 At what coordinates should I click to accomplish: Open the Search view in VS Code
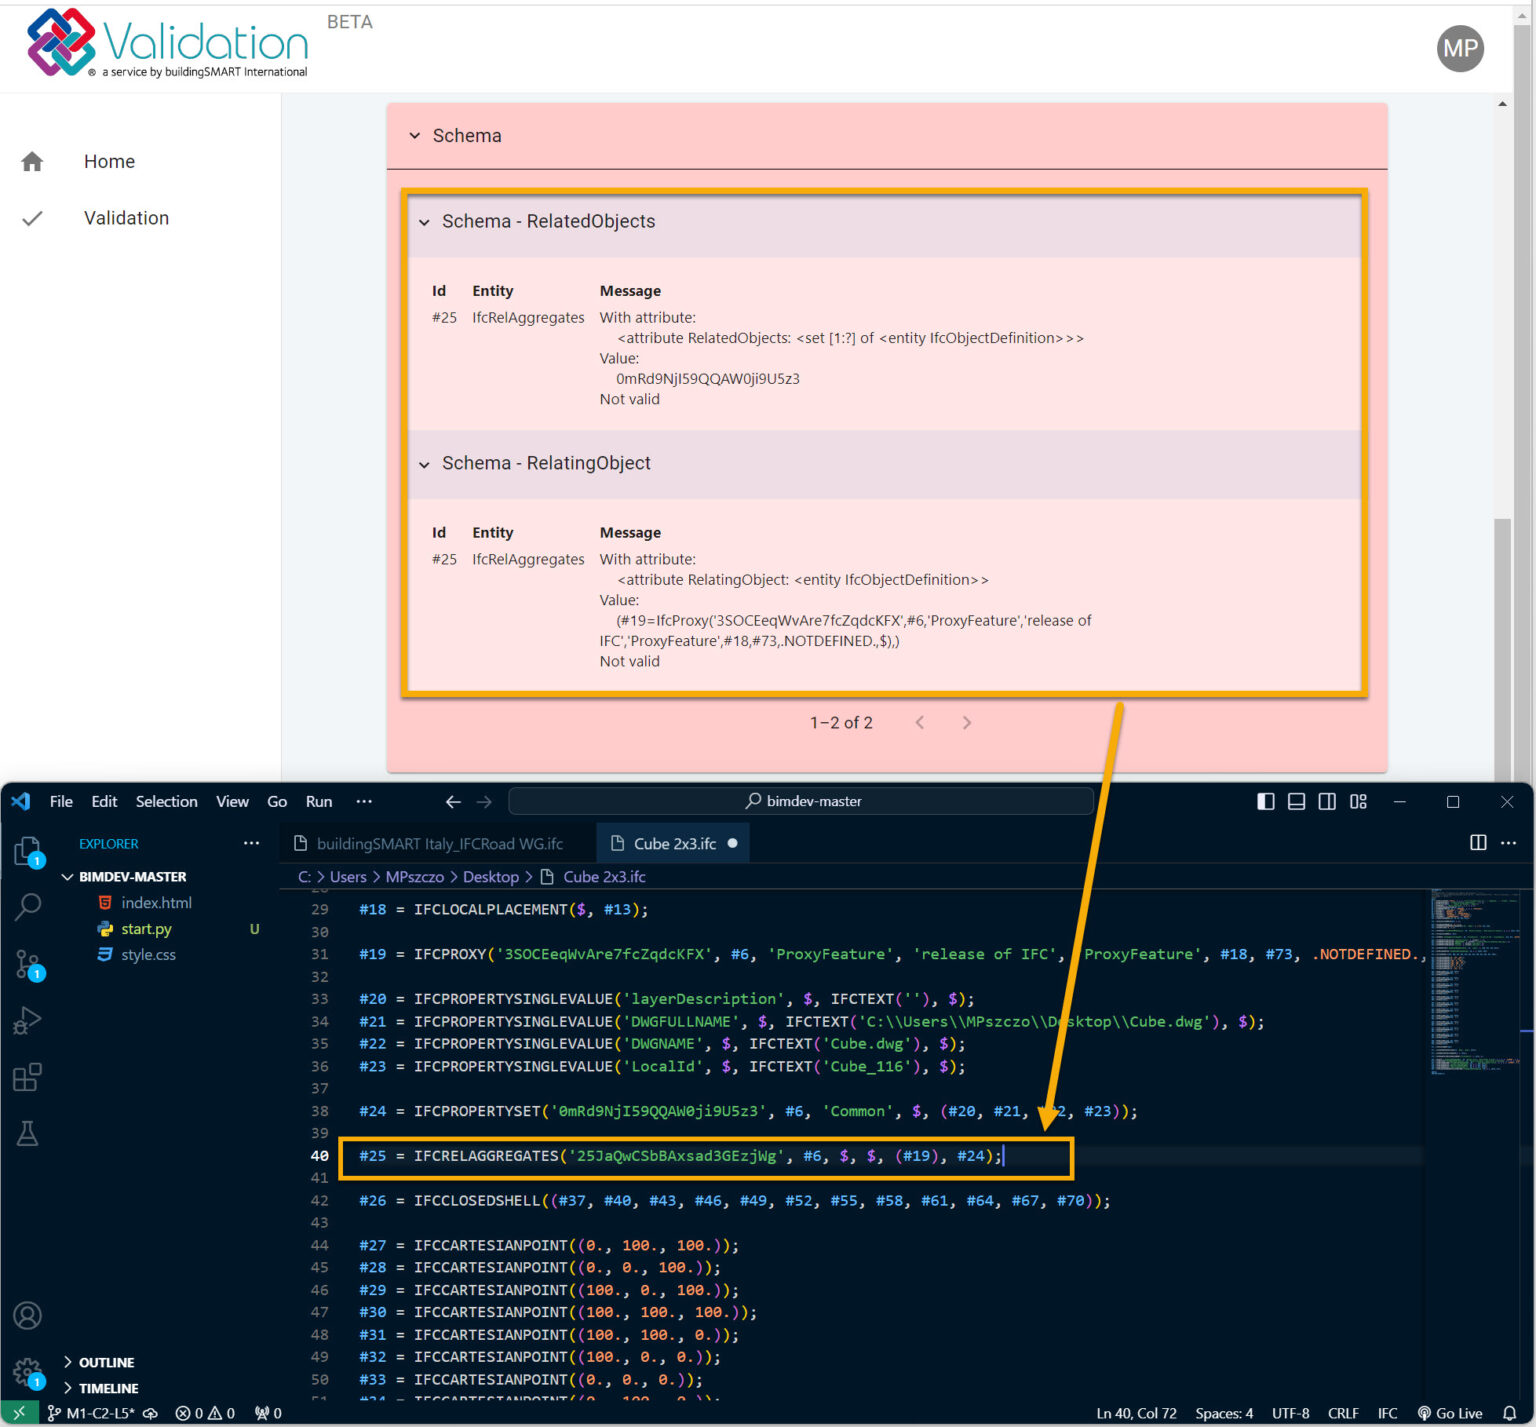(x=27, y=907)
